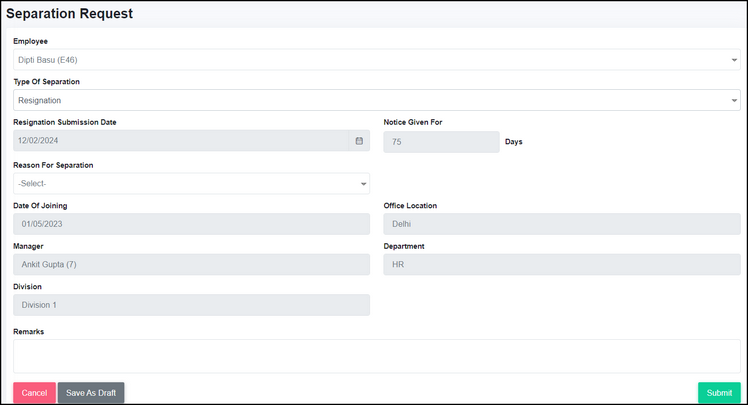Image resolution: width=748 pixels, height=405 pixels.
Task: Click the Reason For Separation label
Action: (x=53, y=165)
